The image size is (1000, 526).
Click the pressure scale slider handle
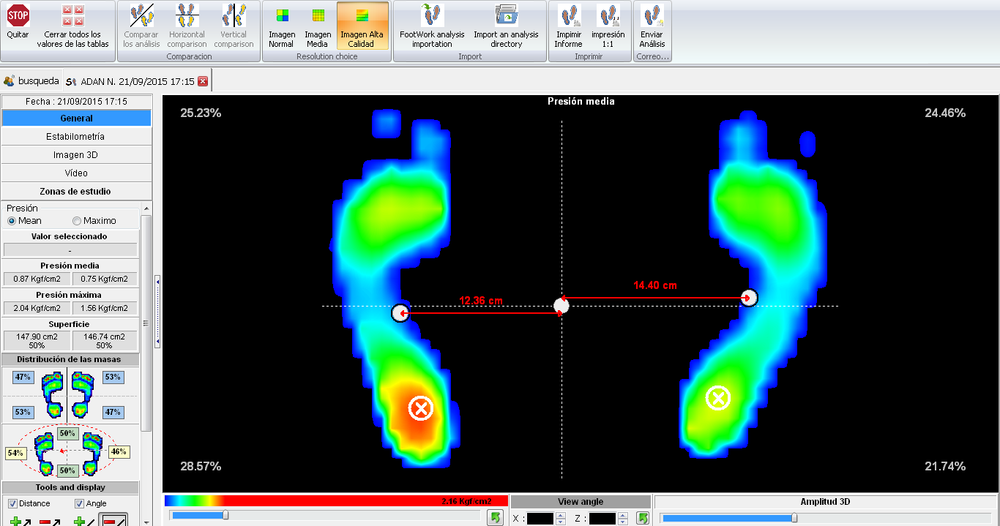point(225,515)
